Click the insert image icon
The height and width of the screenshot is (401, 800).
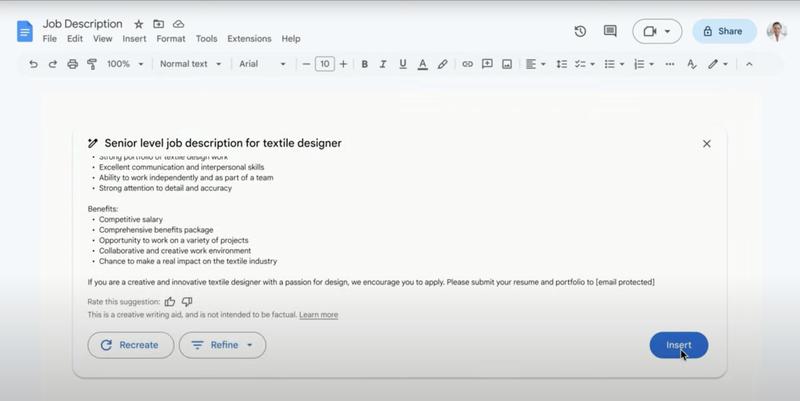click(507, 64)
